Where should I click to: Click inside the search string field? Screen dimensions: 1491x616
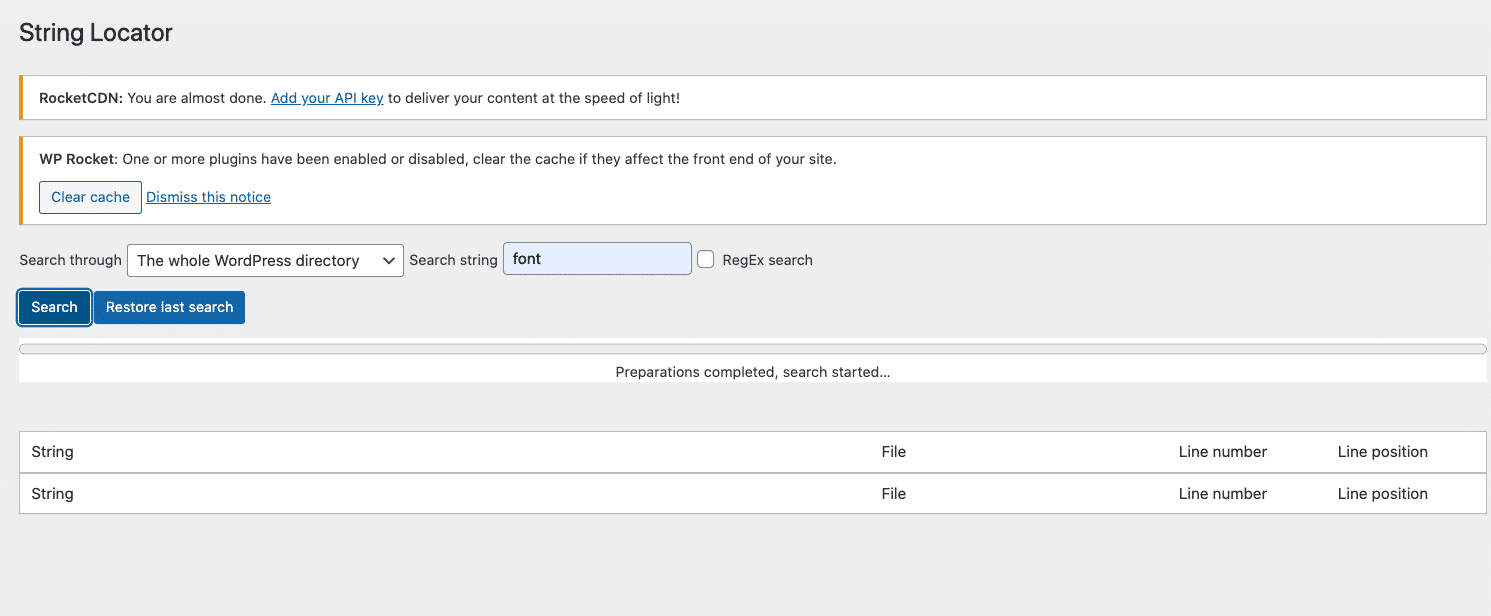(597, 258)
